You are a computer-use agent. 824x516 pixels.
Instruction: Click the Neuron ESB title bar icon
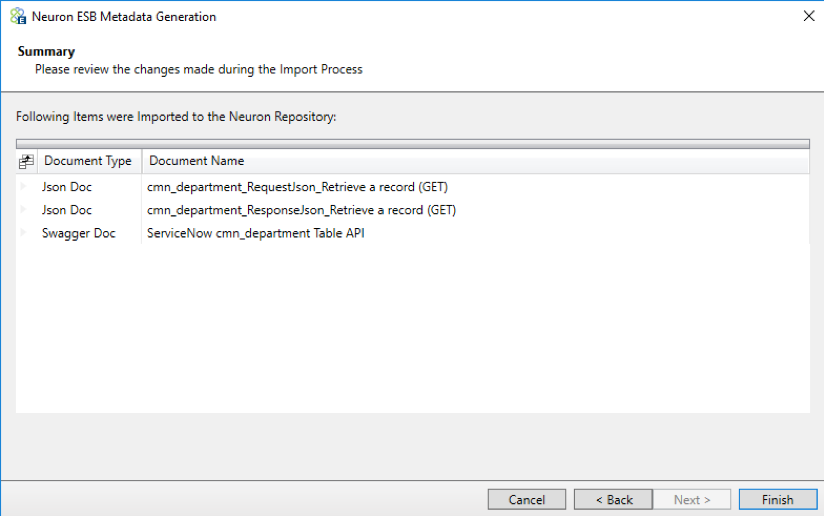pyautogui.click(x=17, y=17)
